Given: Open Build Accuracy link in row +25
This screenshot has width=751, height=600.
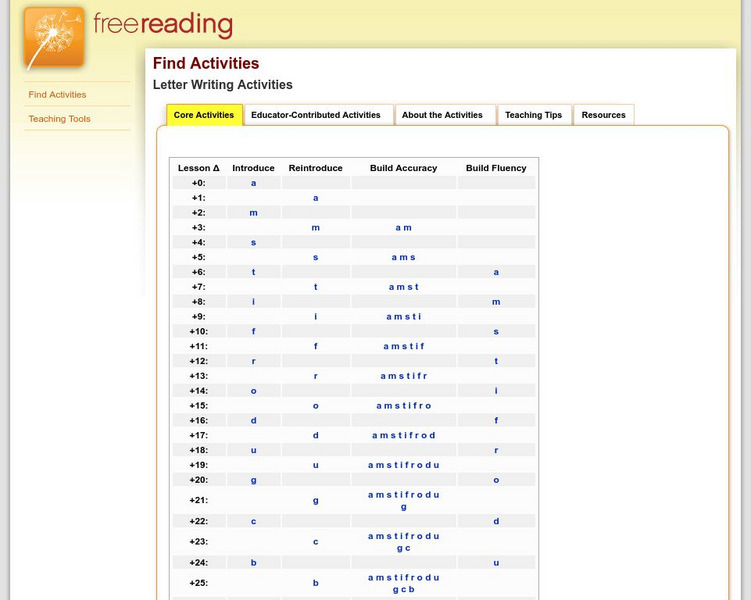Looking at the screenshot, I should 404,583.
